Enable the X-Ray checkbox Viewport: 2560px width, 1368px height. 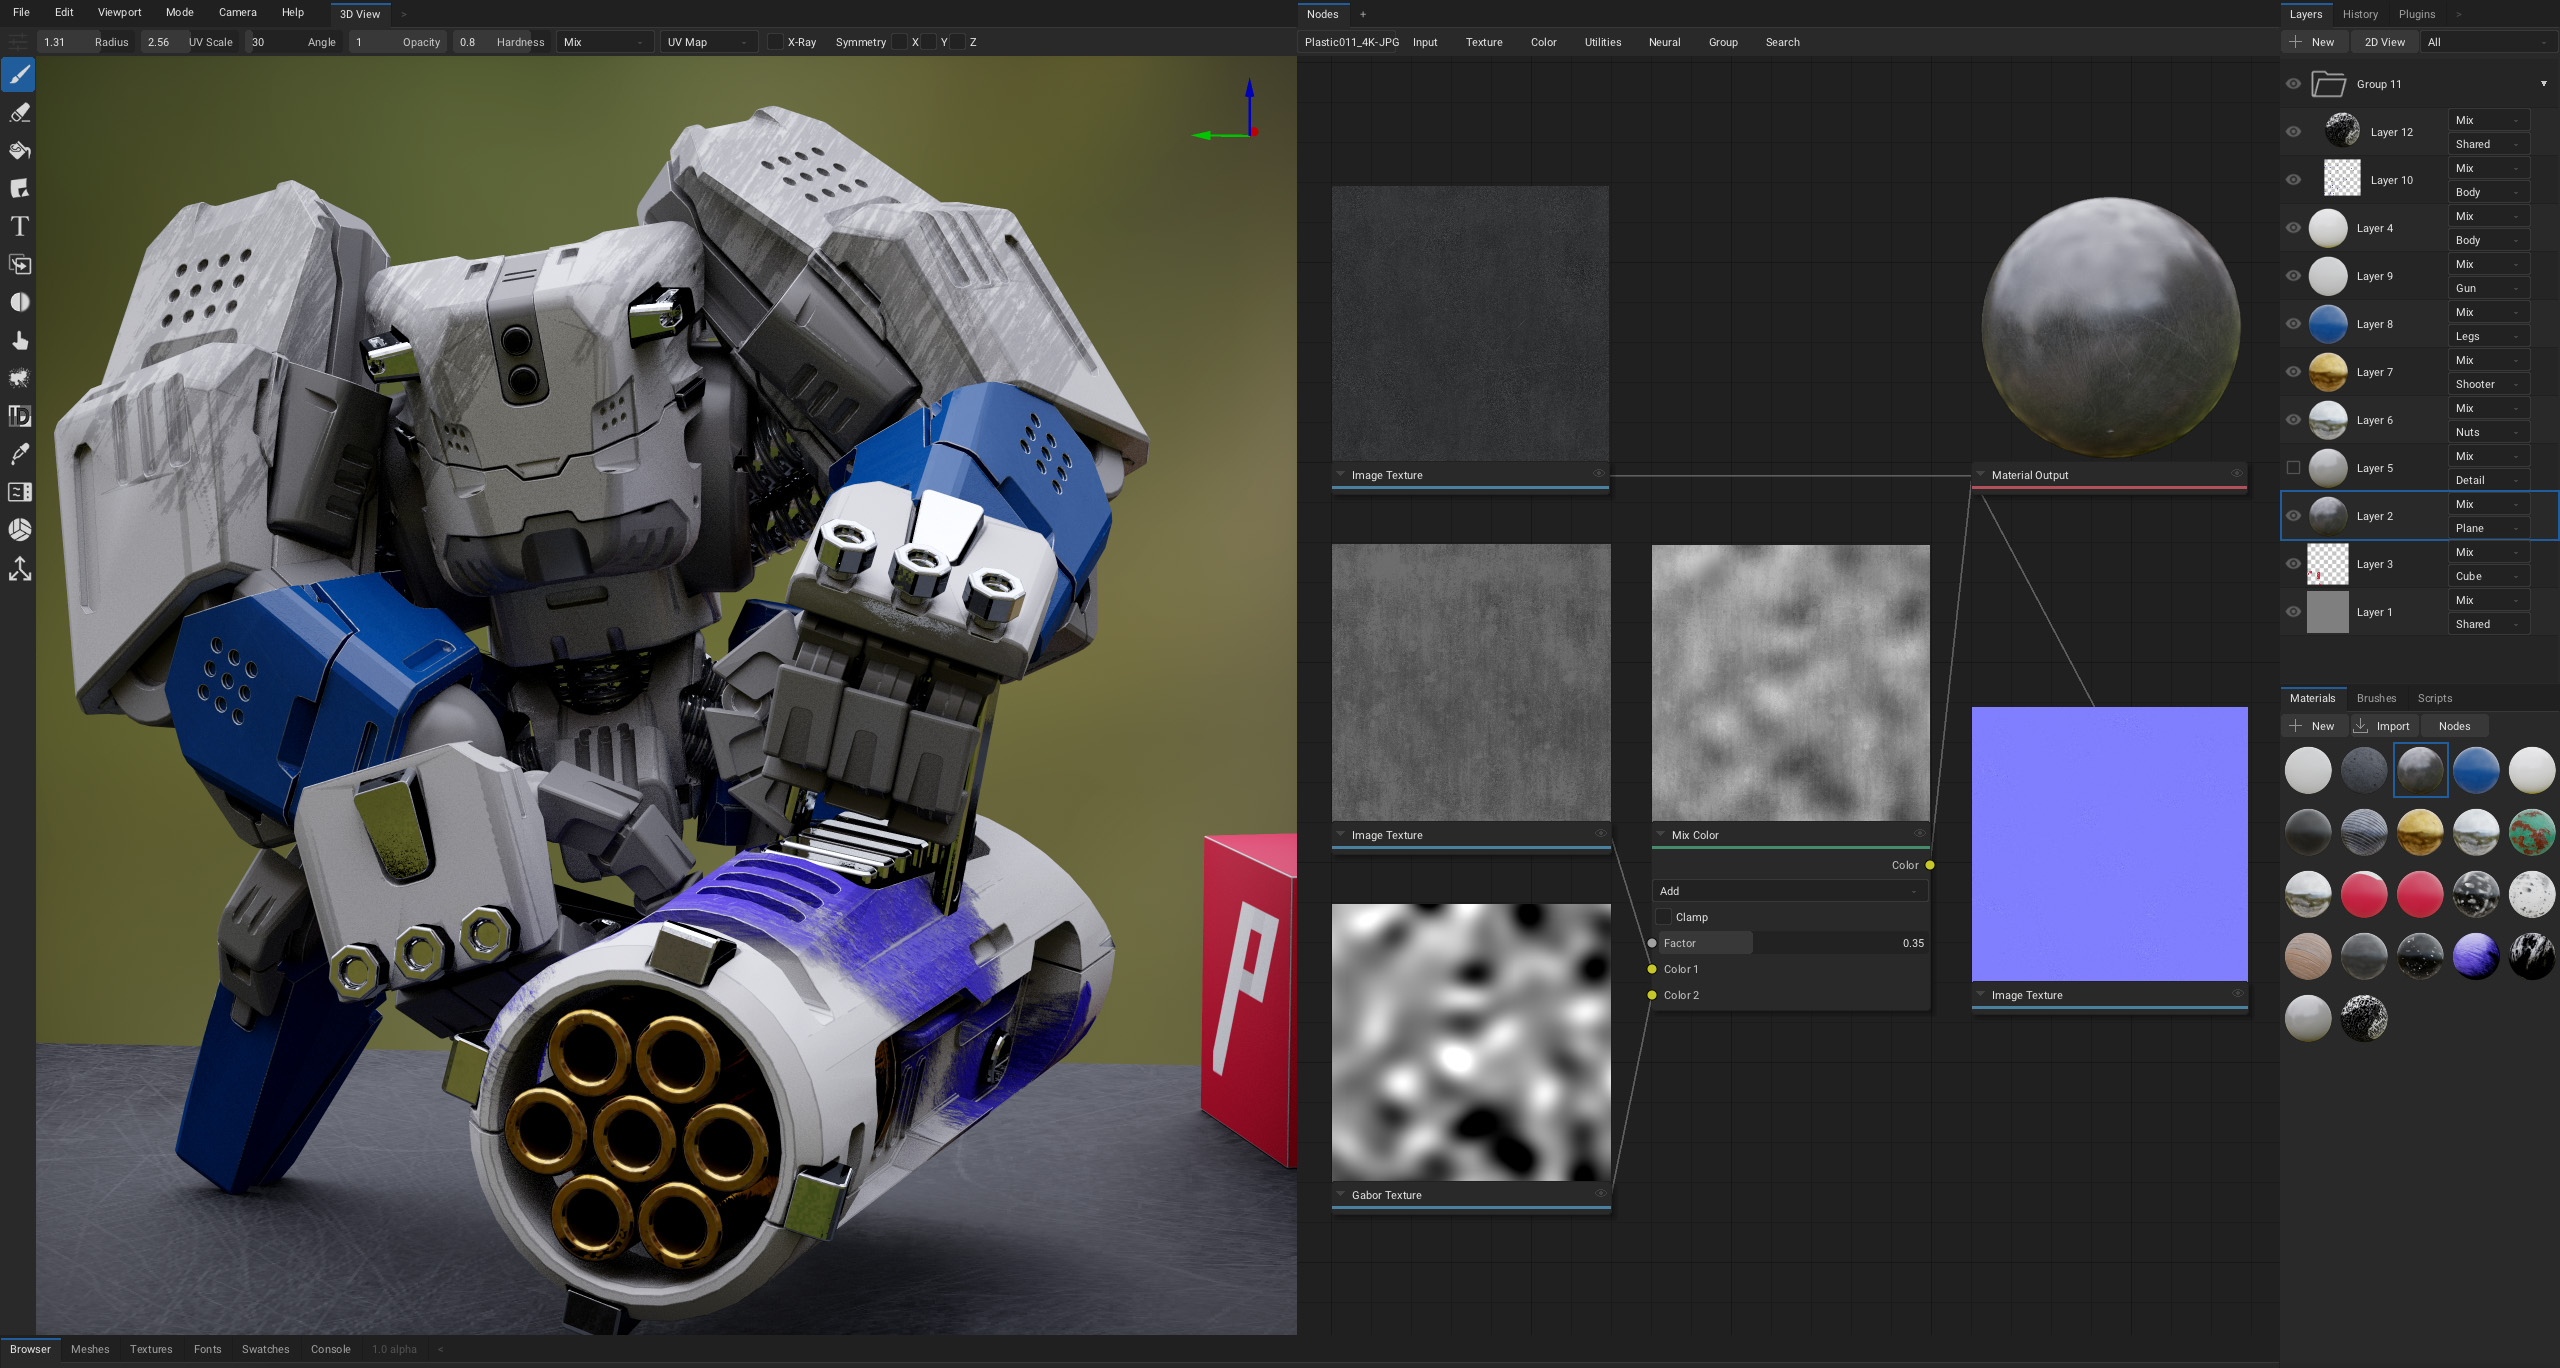pyautogui.click(x=775, y=42)
